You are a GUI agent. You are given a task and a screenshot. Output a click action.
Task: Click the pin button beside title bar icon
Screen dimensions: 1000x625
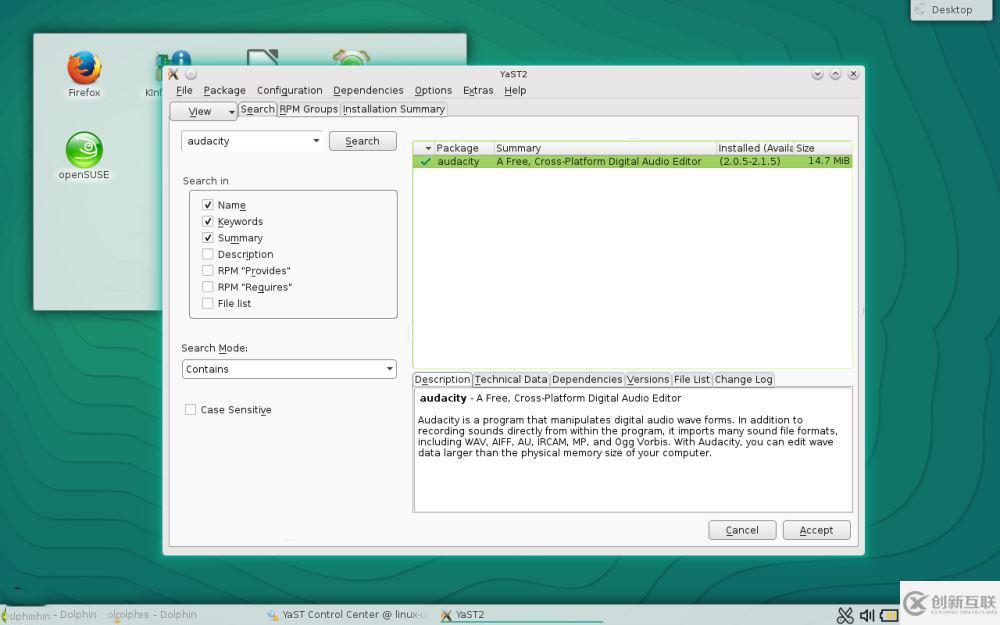[x=191, y=74]
